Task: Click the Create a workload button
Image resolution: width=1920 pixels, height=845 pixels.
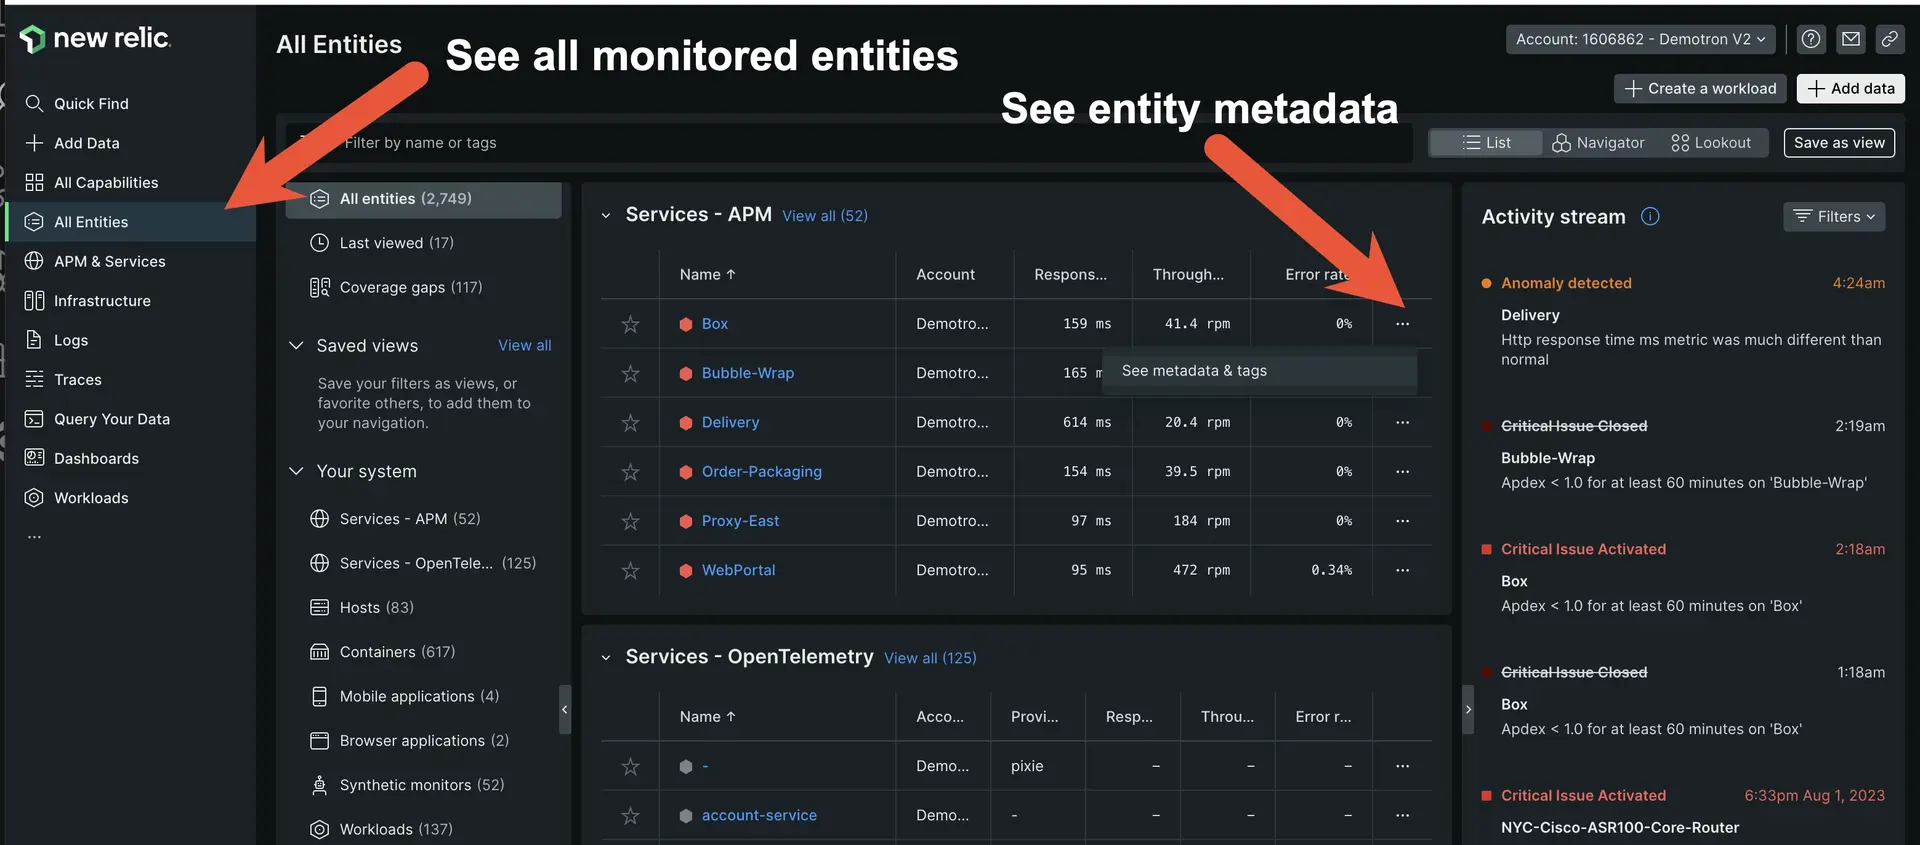Action: [1699, 89]
